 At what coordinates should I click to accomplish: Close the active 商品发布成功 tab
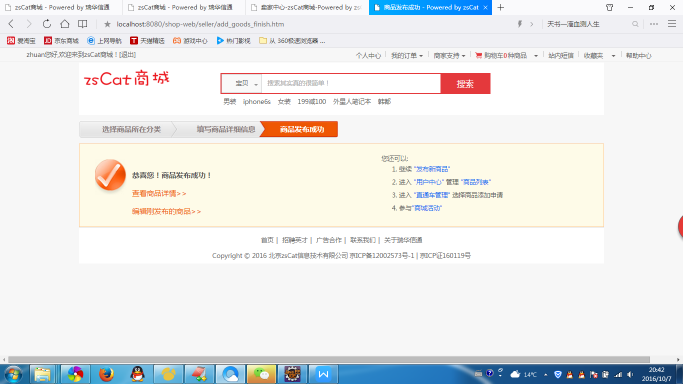point(485,7)
